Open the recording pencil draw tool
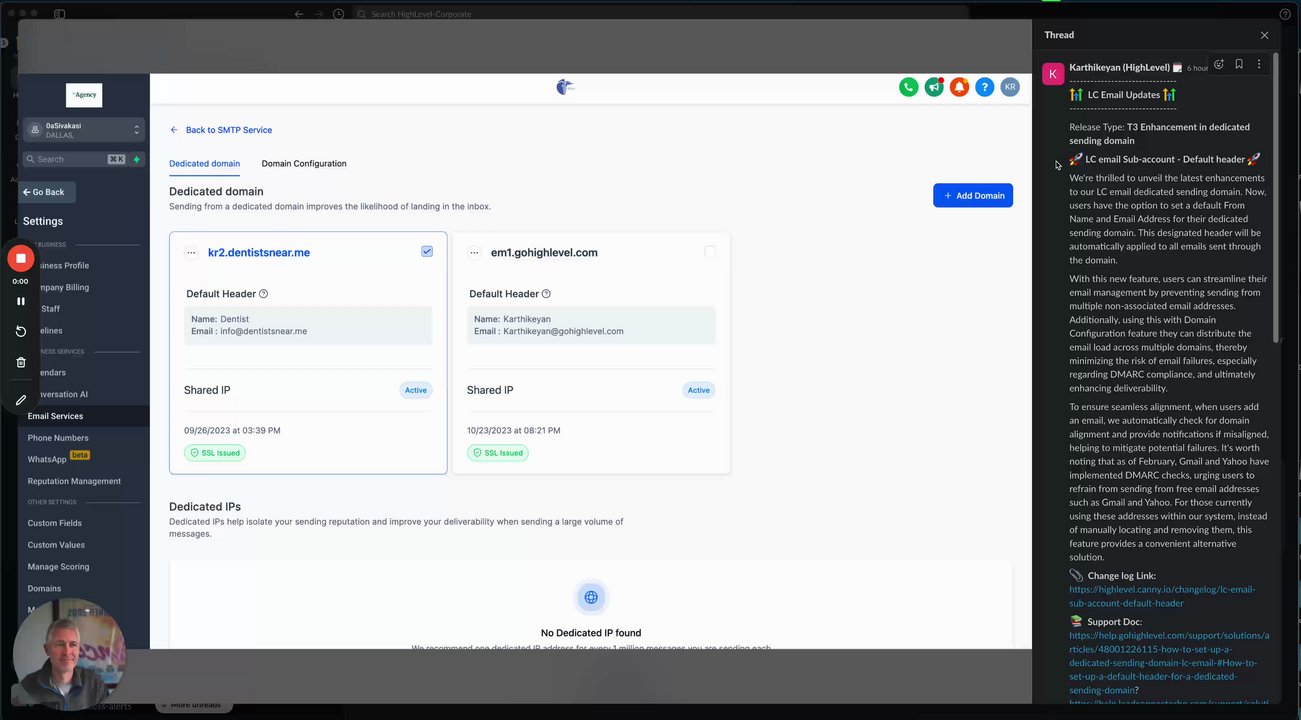 pos(20,400)
